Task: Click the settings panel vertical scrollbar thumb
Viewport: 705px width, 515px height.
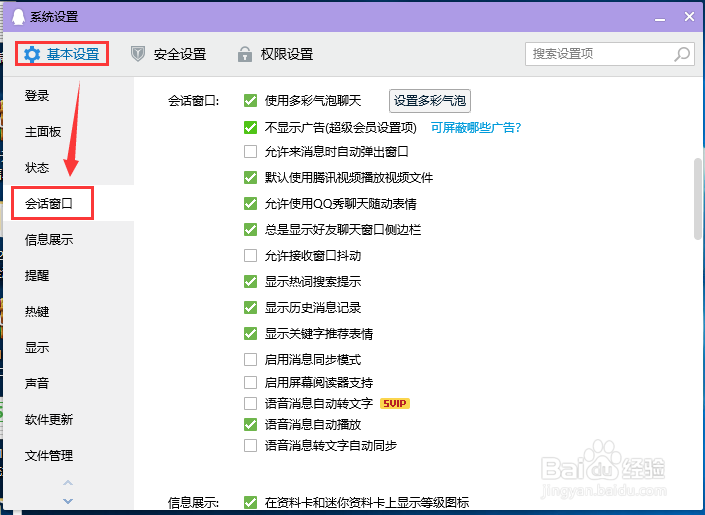Action: coord(698,199)
